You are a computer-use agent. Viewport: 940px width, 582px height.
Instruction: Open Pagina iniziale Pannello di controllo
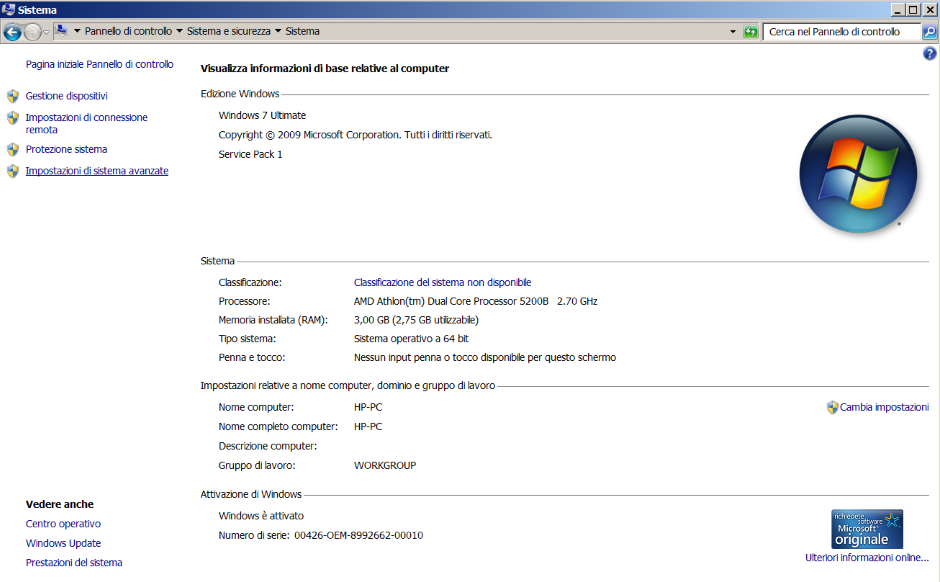click(100, 64)
